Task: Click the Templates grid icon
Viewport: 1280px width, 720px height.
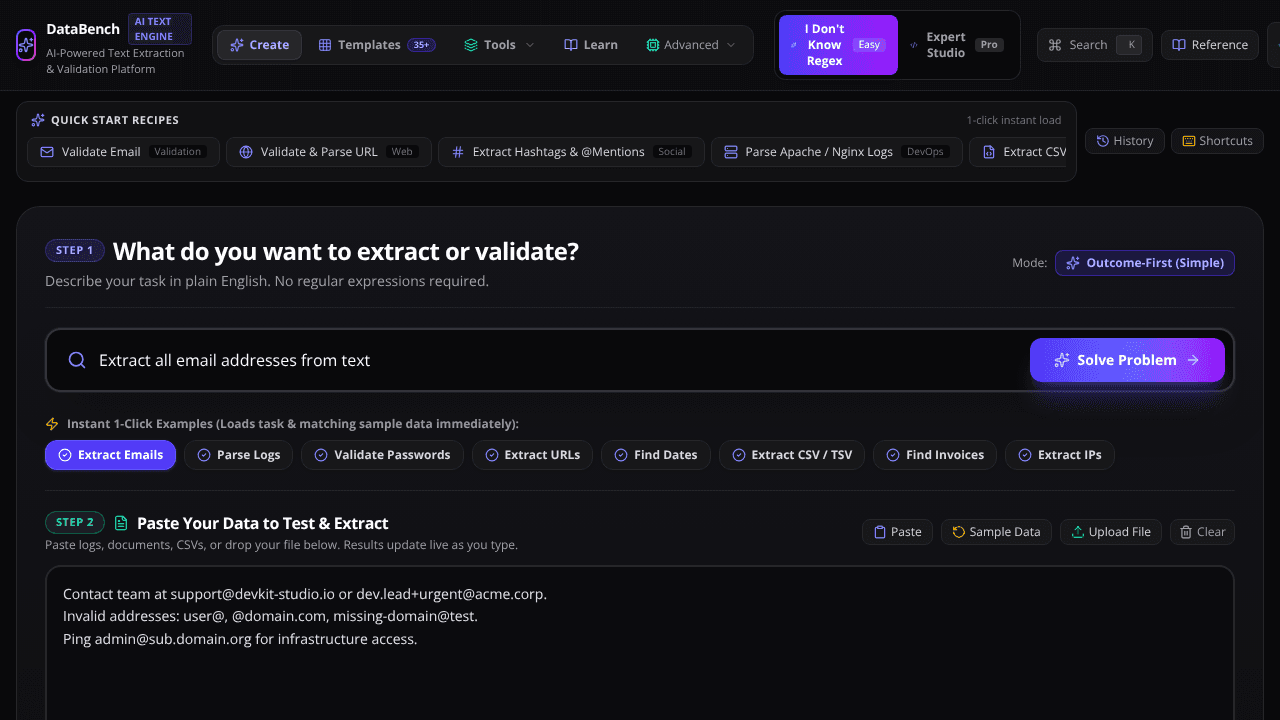Action: [325, 45]
